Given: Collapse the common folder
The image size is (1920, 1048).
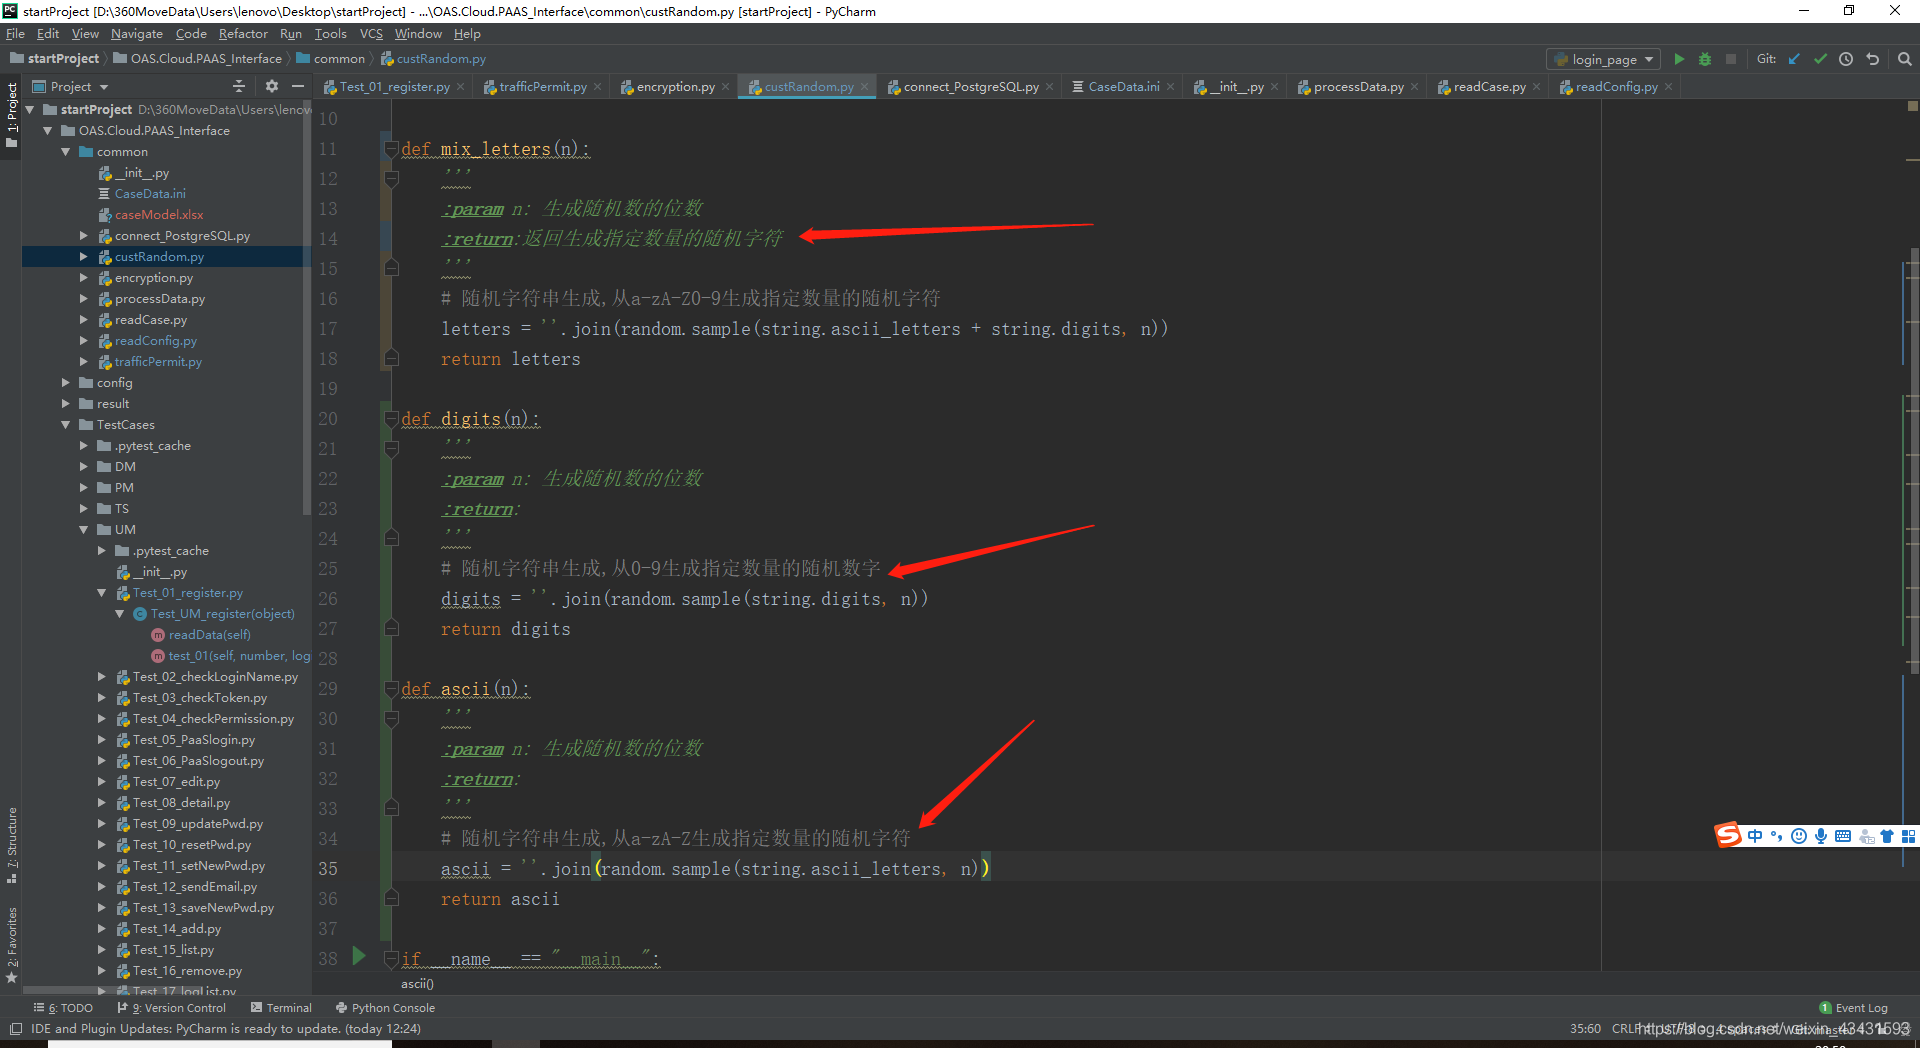Looking at the screenshot, I should click(x=66, y=152).
